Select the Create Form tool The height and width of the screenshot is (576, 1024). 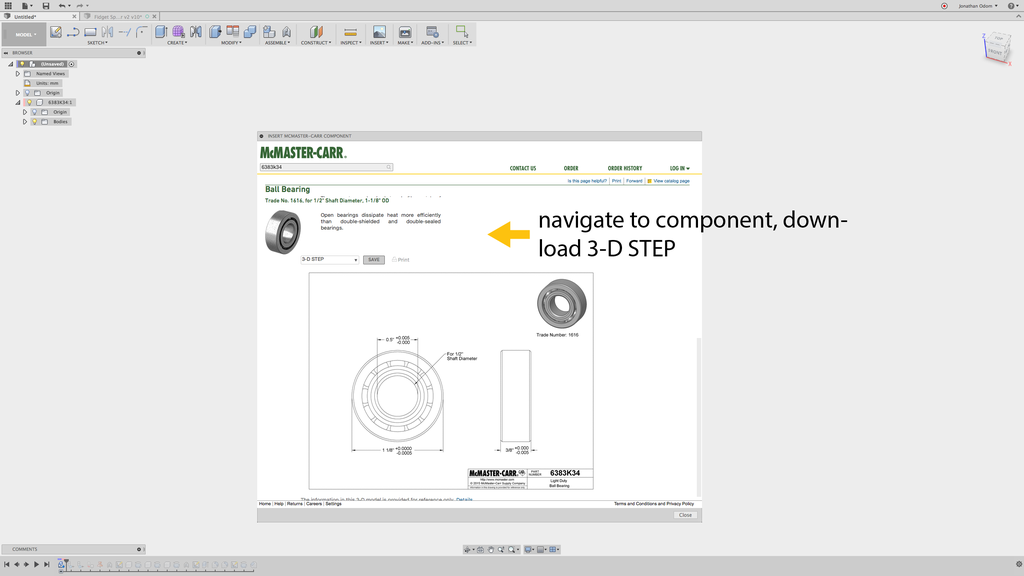[x=178, y=31]
